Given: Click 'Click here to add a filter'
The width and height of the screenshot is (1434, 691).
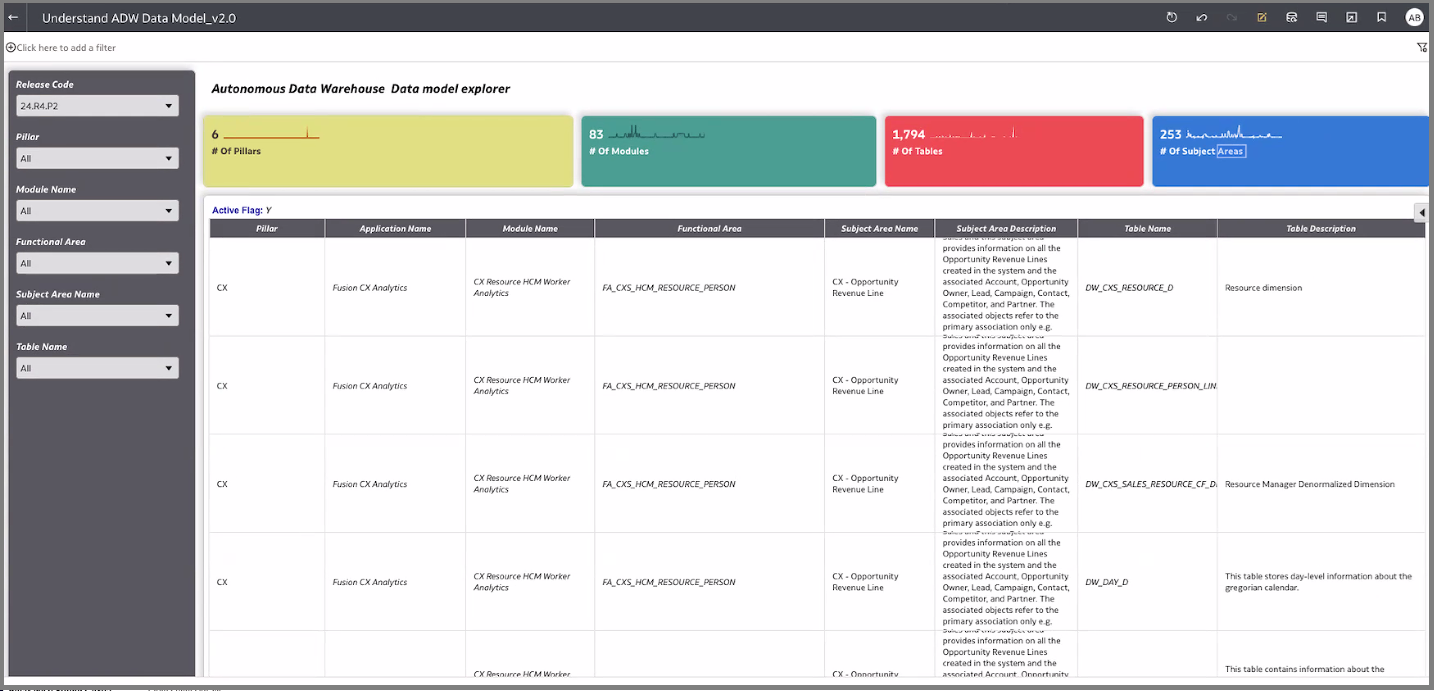Looking at the screenshot, I should [66, 47].
